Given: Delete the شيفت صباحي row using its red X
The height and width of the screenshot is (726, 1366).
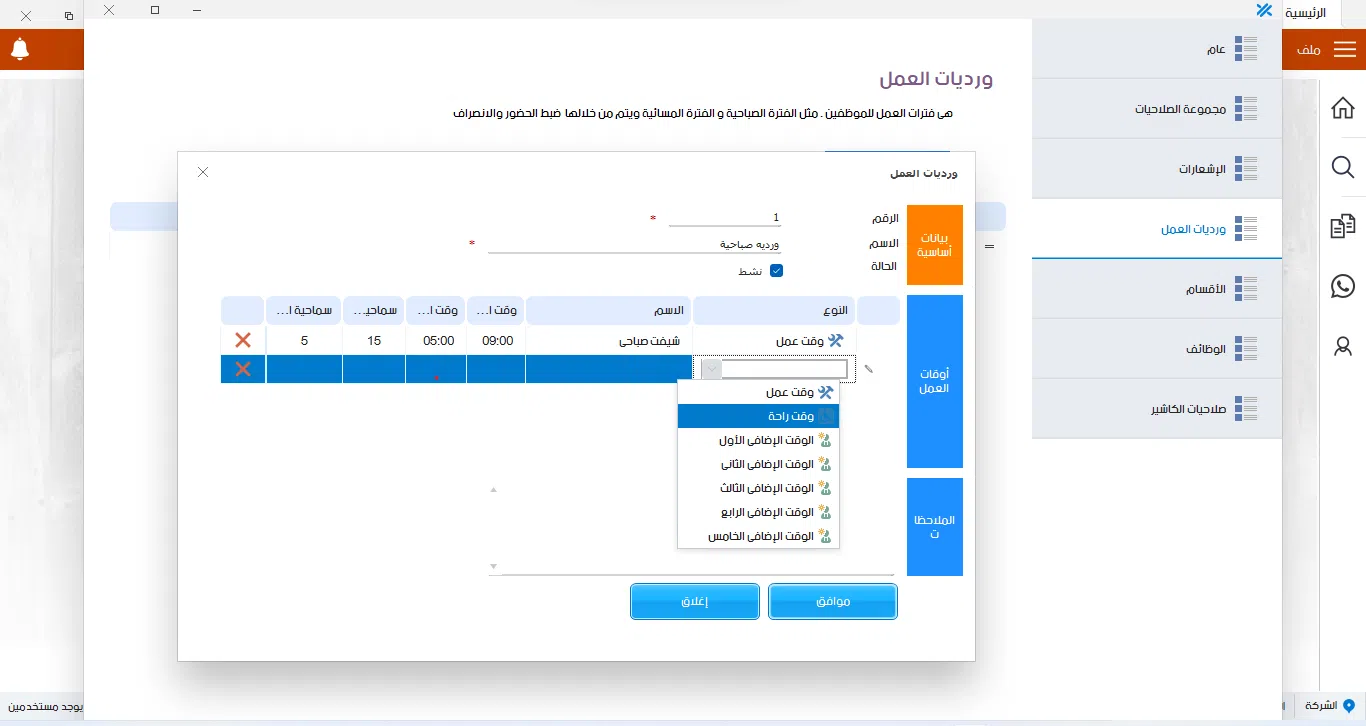Looking at the screenshot, I should point(242,340).
